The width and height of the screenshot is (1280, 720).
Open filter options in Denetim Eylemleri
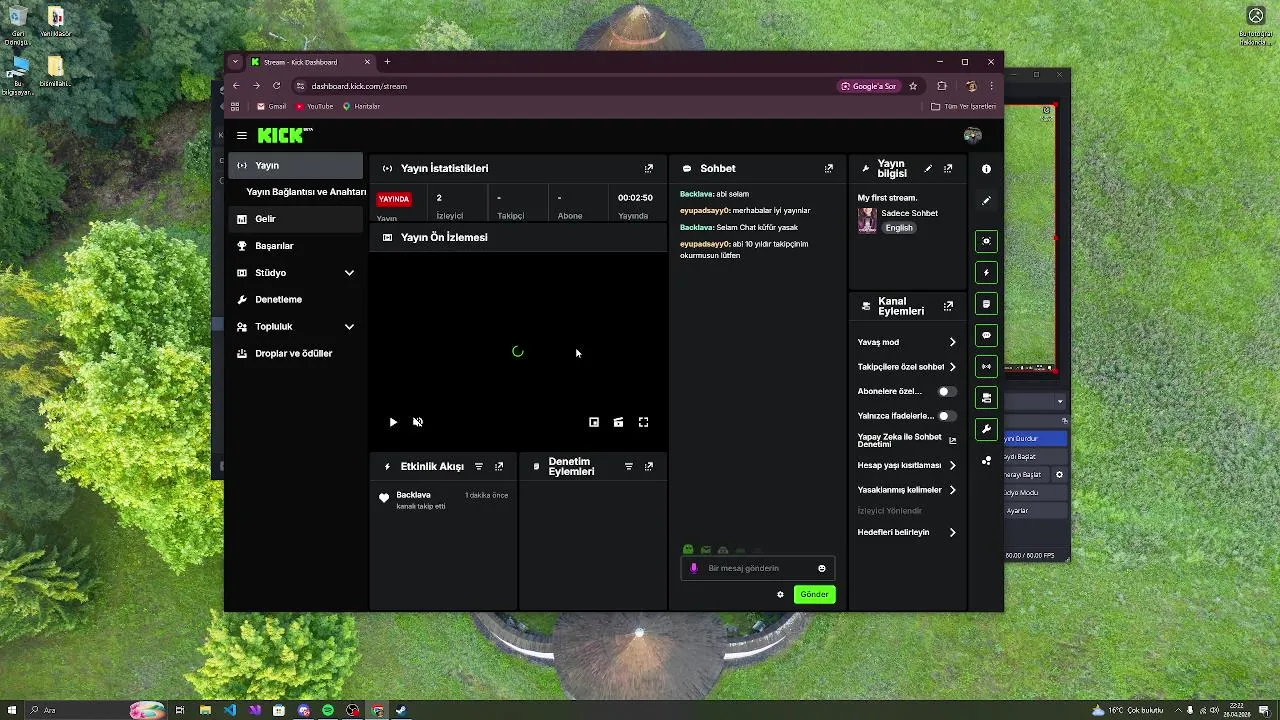coord(629,466)
